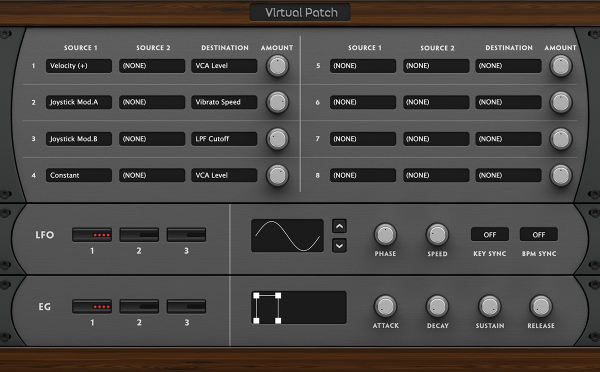This screenshot has width=600, height=372.
Task: Open patch 3 Destination LPF Cutoff dropdown
Action: pos(224,139)
